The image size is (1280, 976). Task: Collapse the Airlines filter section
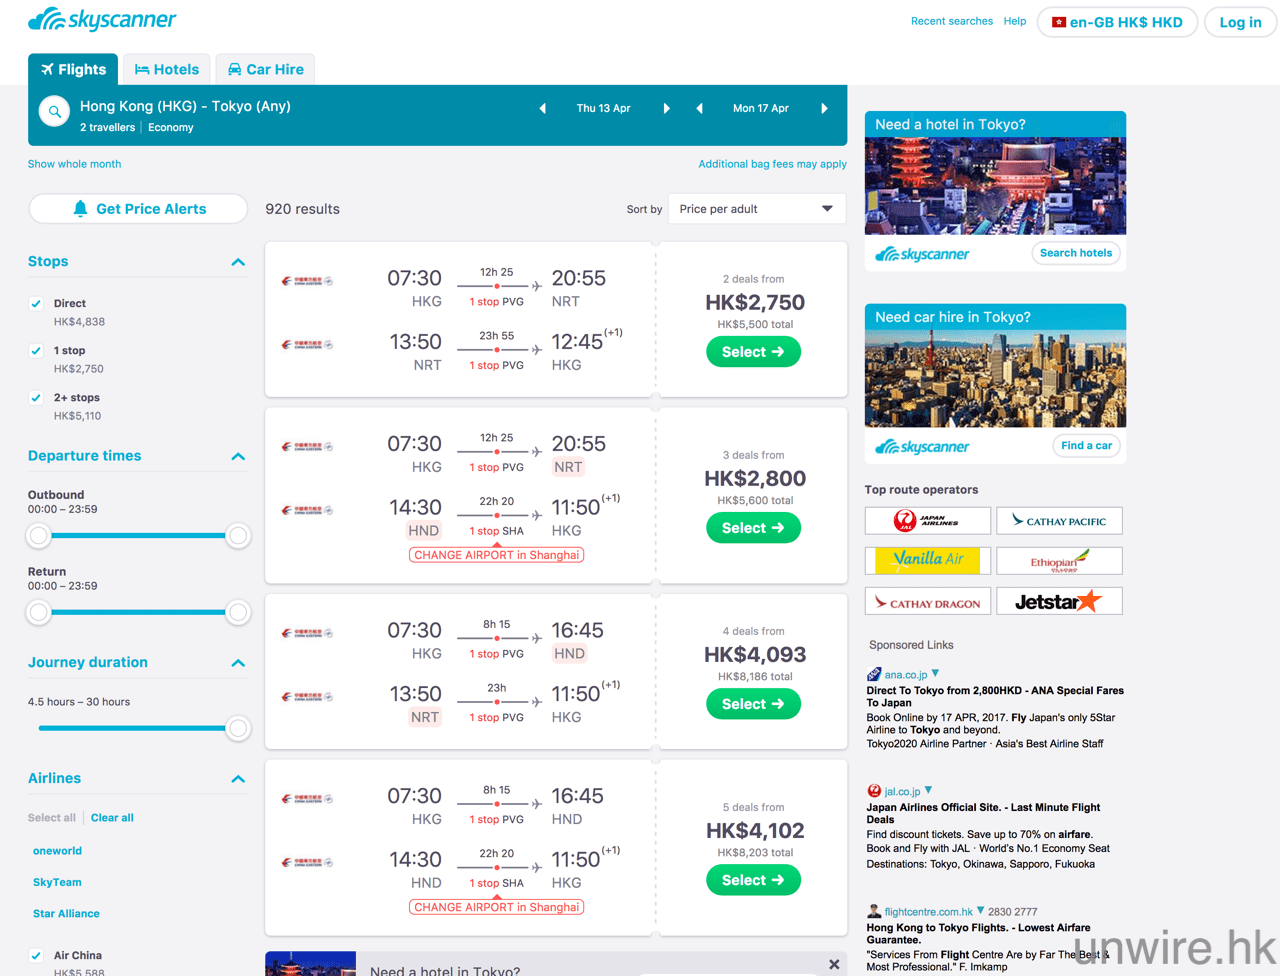238,779
